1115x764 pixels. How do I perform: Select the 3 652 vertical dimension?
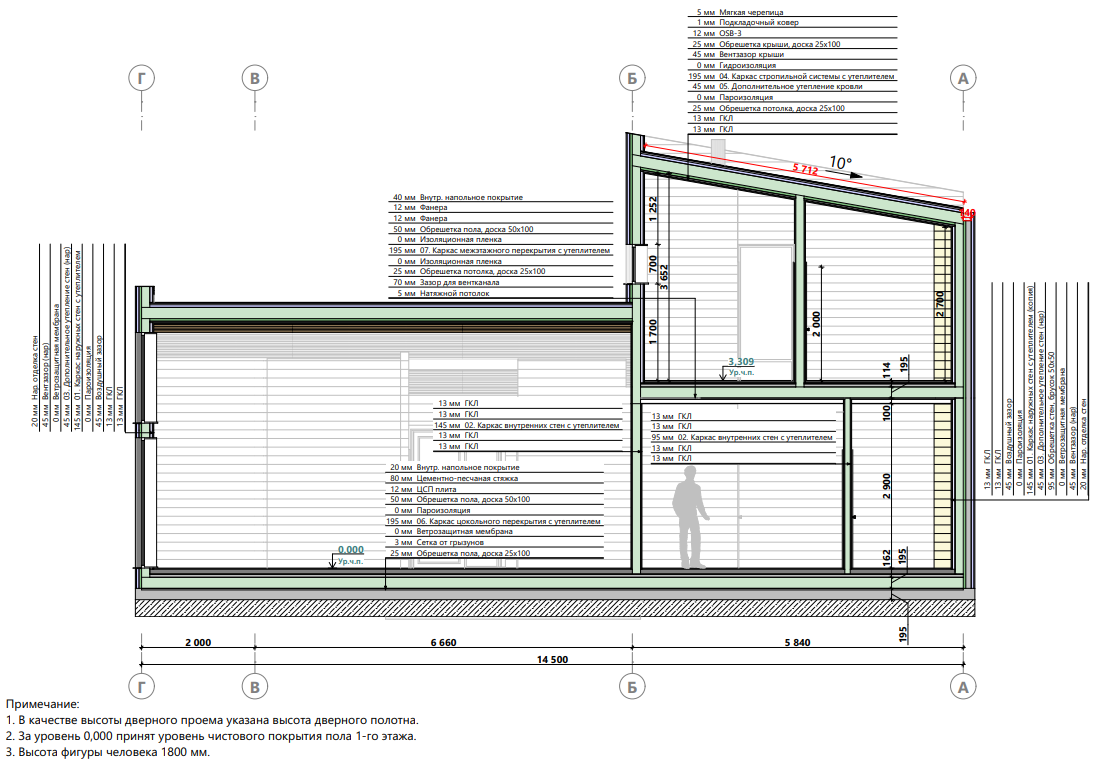pyautogui.click(x=663, y=270)
